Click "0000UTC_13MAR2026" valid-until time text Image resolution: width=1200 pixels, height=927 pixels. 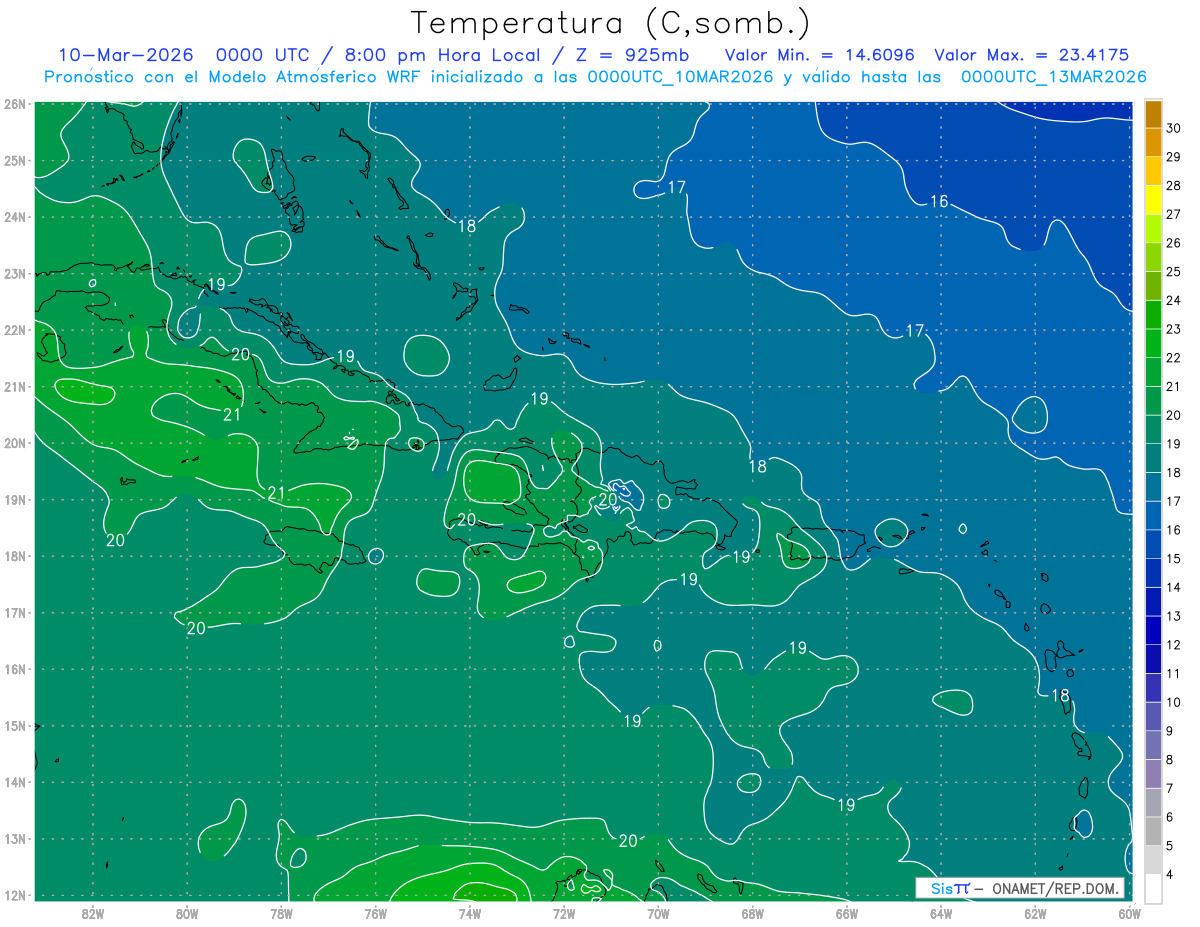pos(1054,77)
